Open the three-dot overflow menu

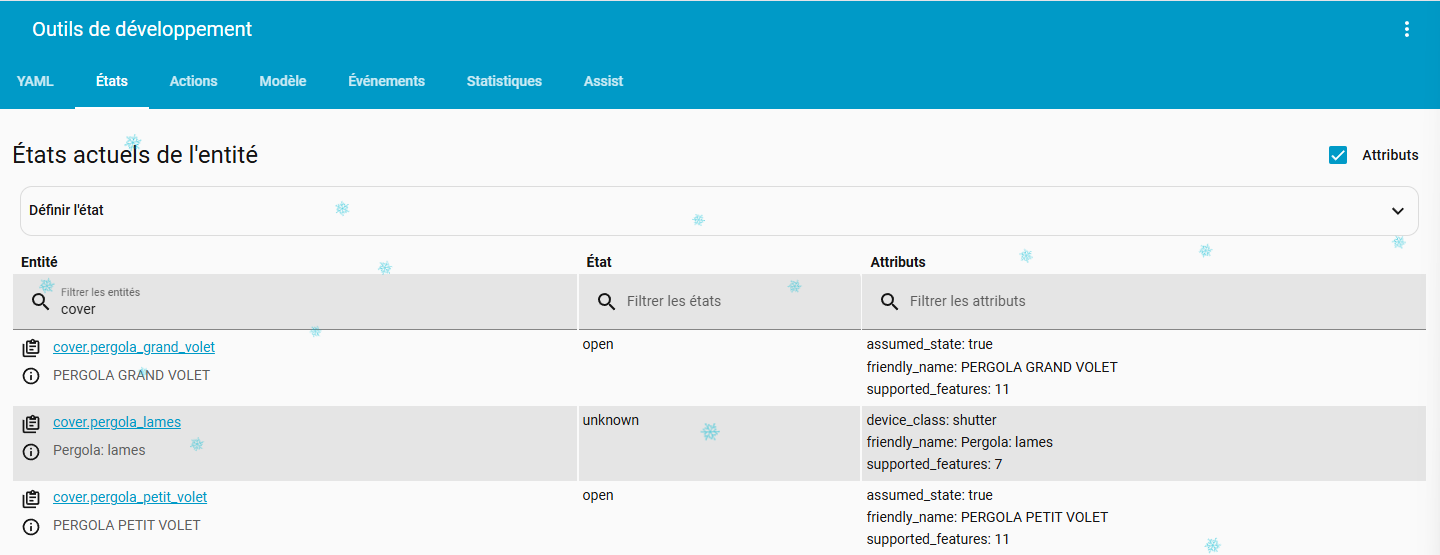coord(1406,29)
